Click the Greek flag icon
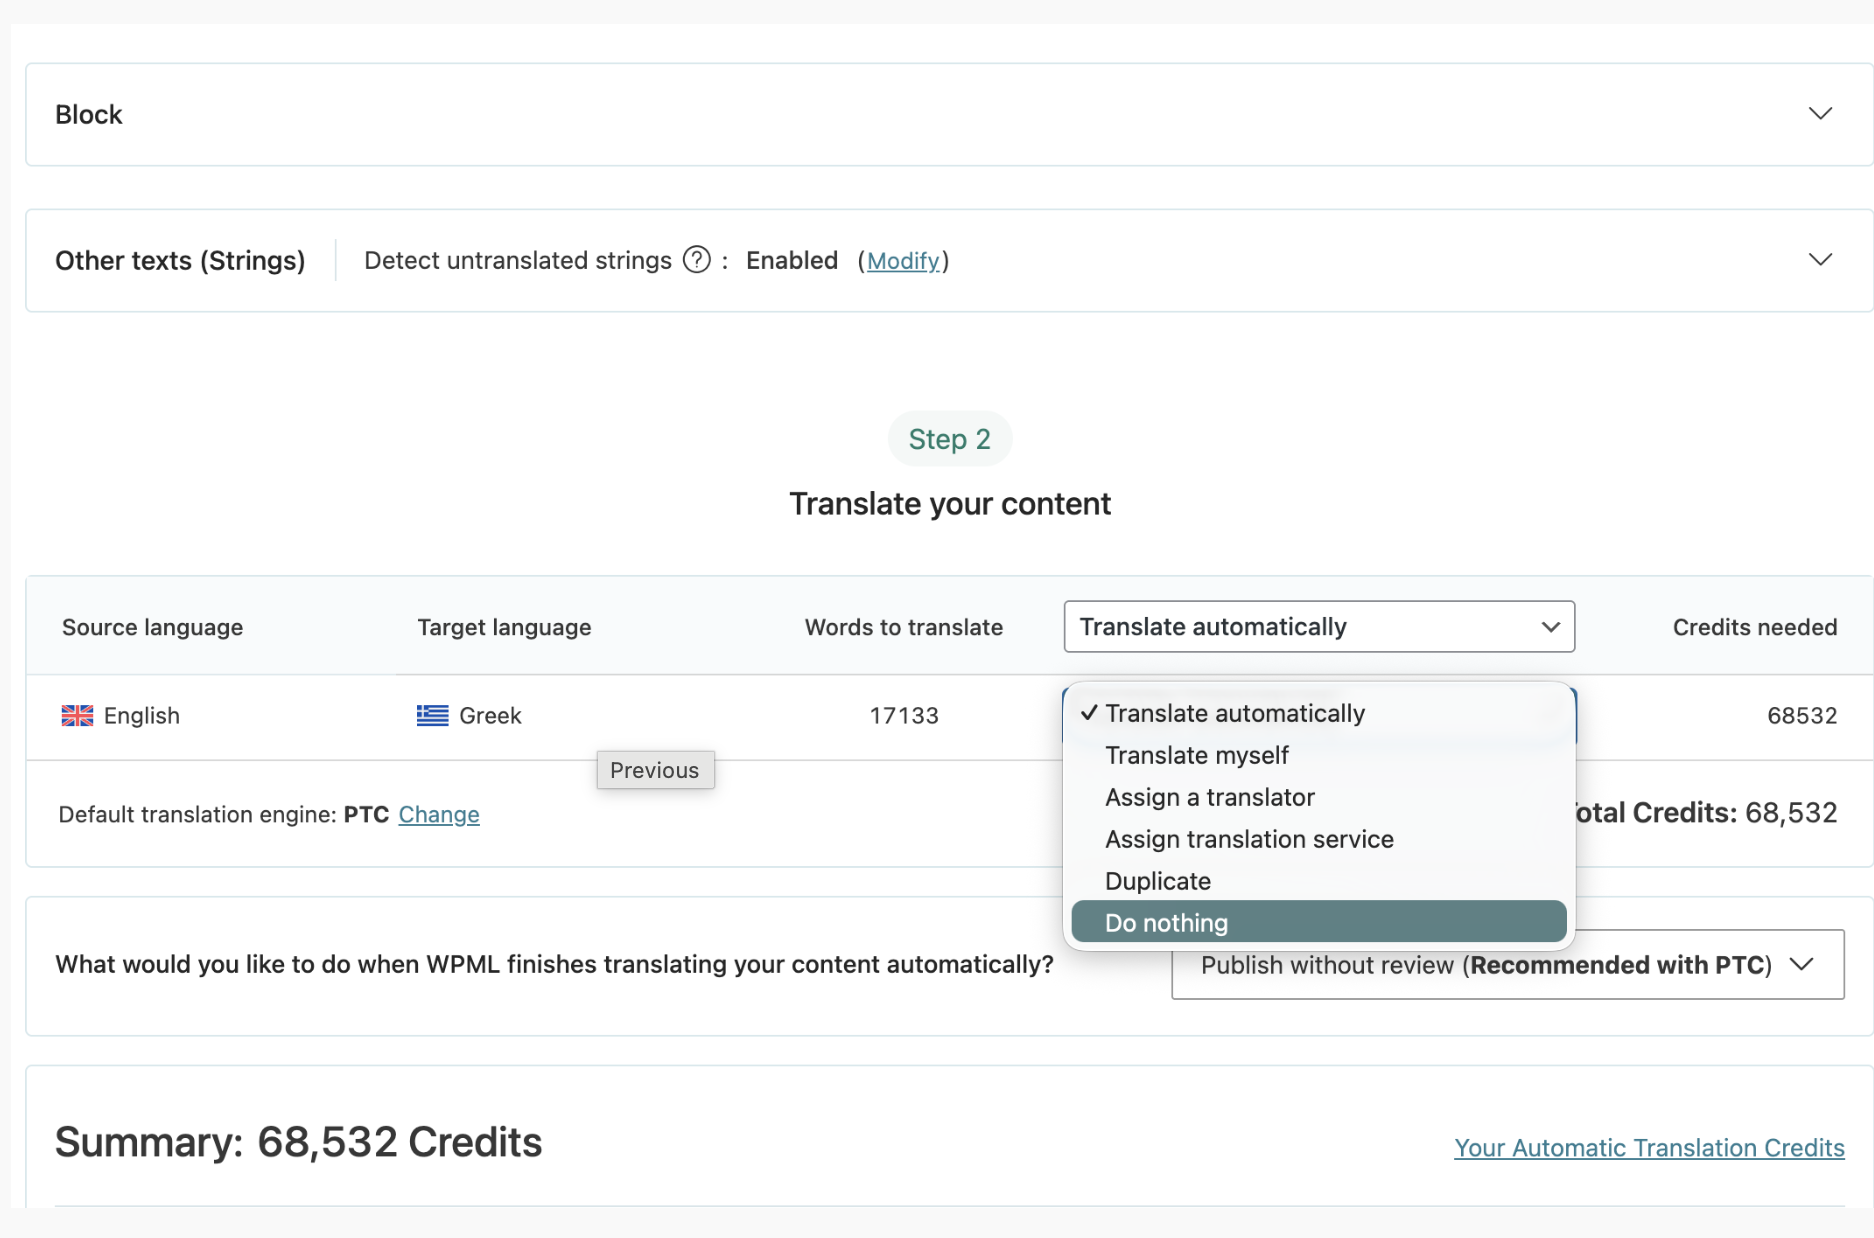The image size is (1874, 1238). [432, 716]
